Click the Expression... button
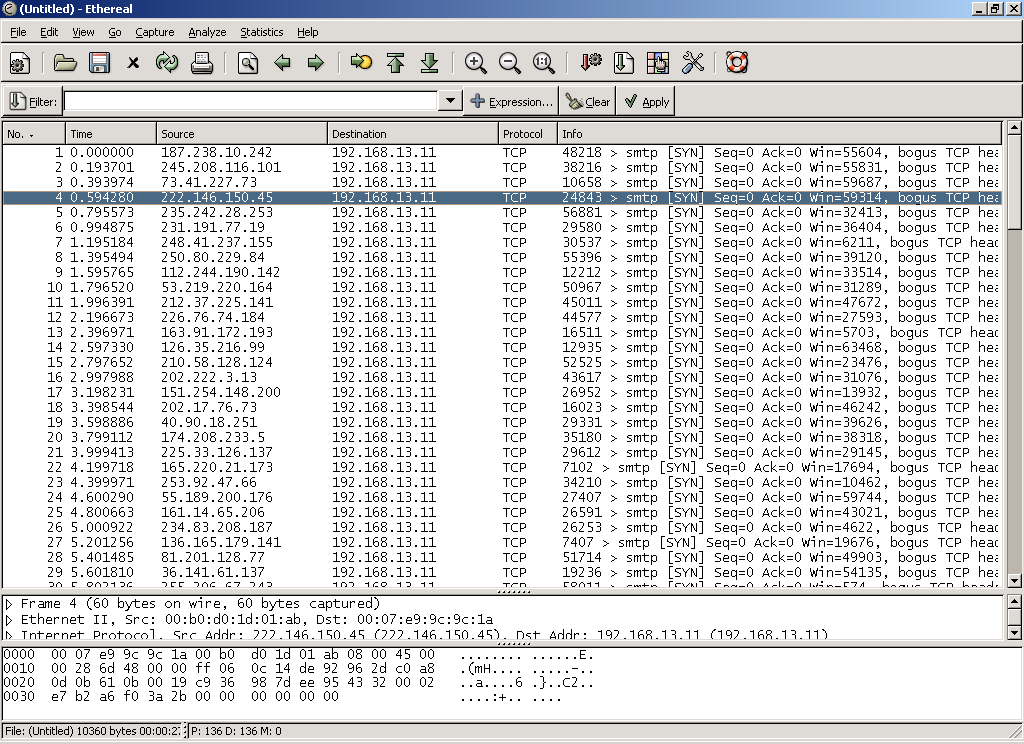Screen dimensions: 1024x744 511,101
